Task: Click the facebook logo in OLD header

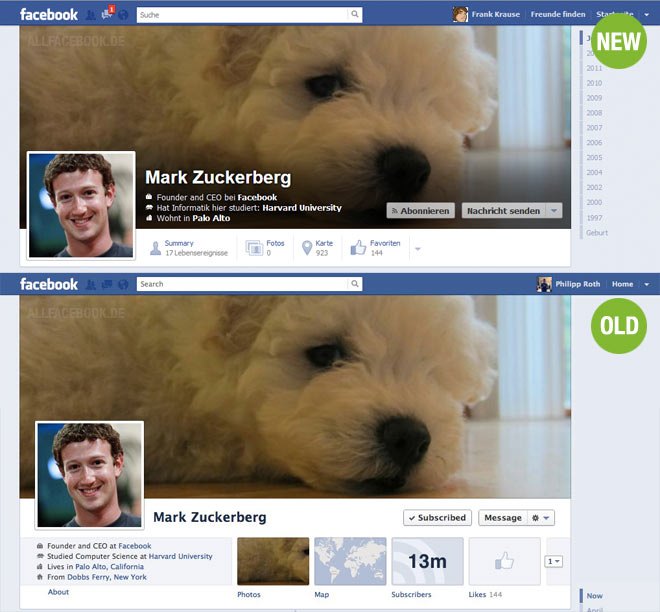Action: click(49, 284)
